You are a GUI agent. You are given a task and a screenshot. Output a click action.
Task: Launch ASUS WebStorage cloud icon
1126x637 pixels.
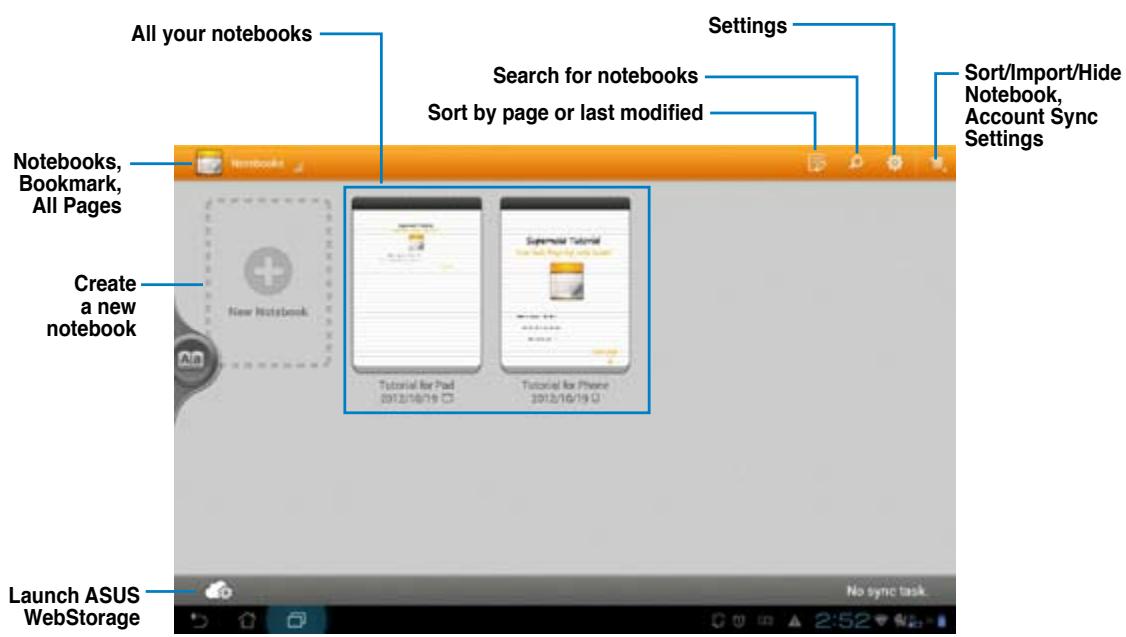[x=218, y=591]
